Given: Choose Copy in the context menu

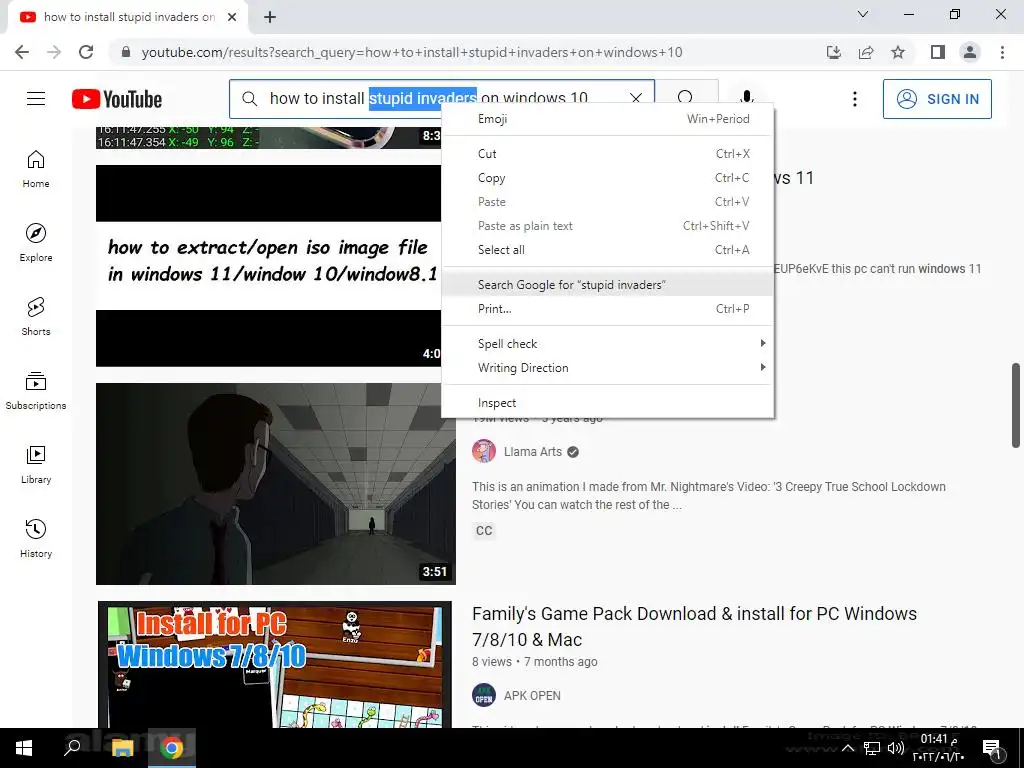Looking at the screenshot, I should coord(608,178).
